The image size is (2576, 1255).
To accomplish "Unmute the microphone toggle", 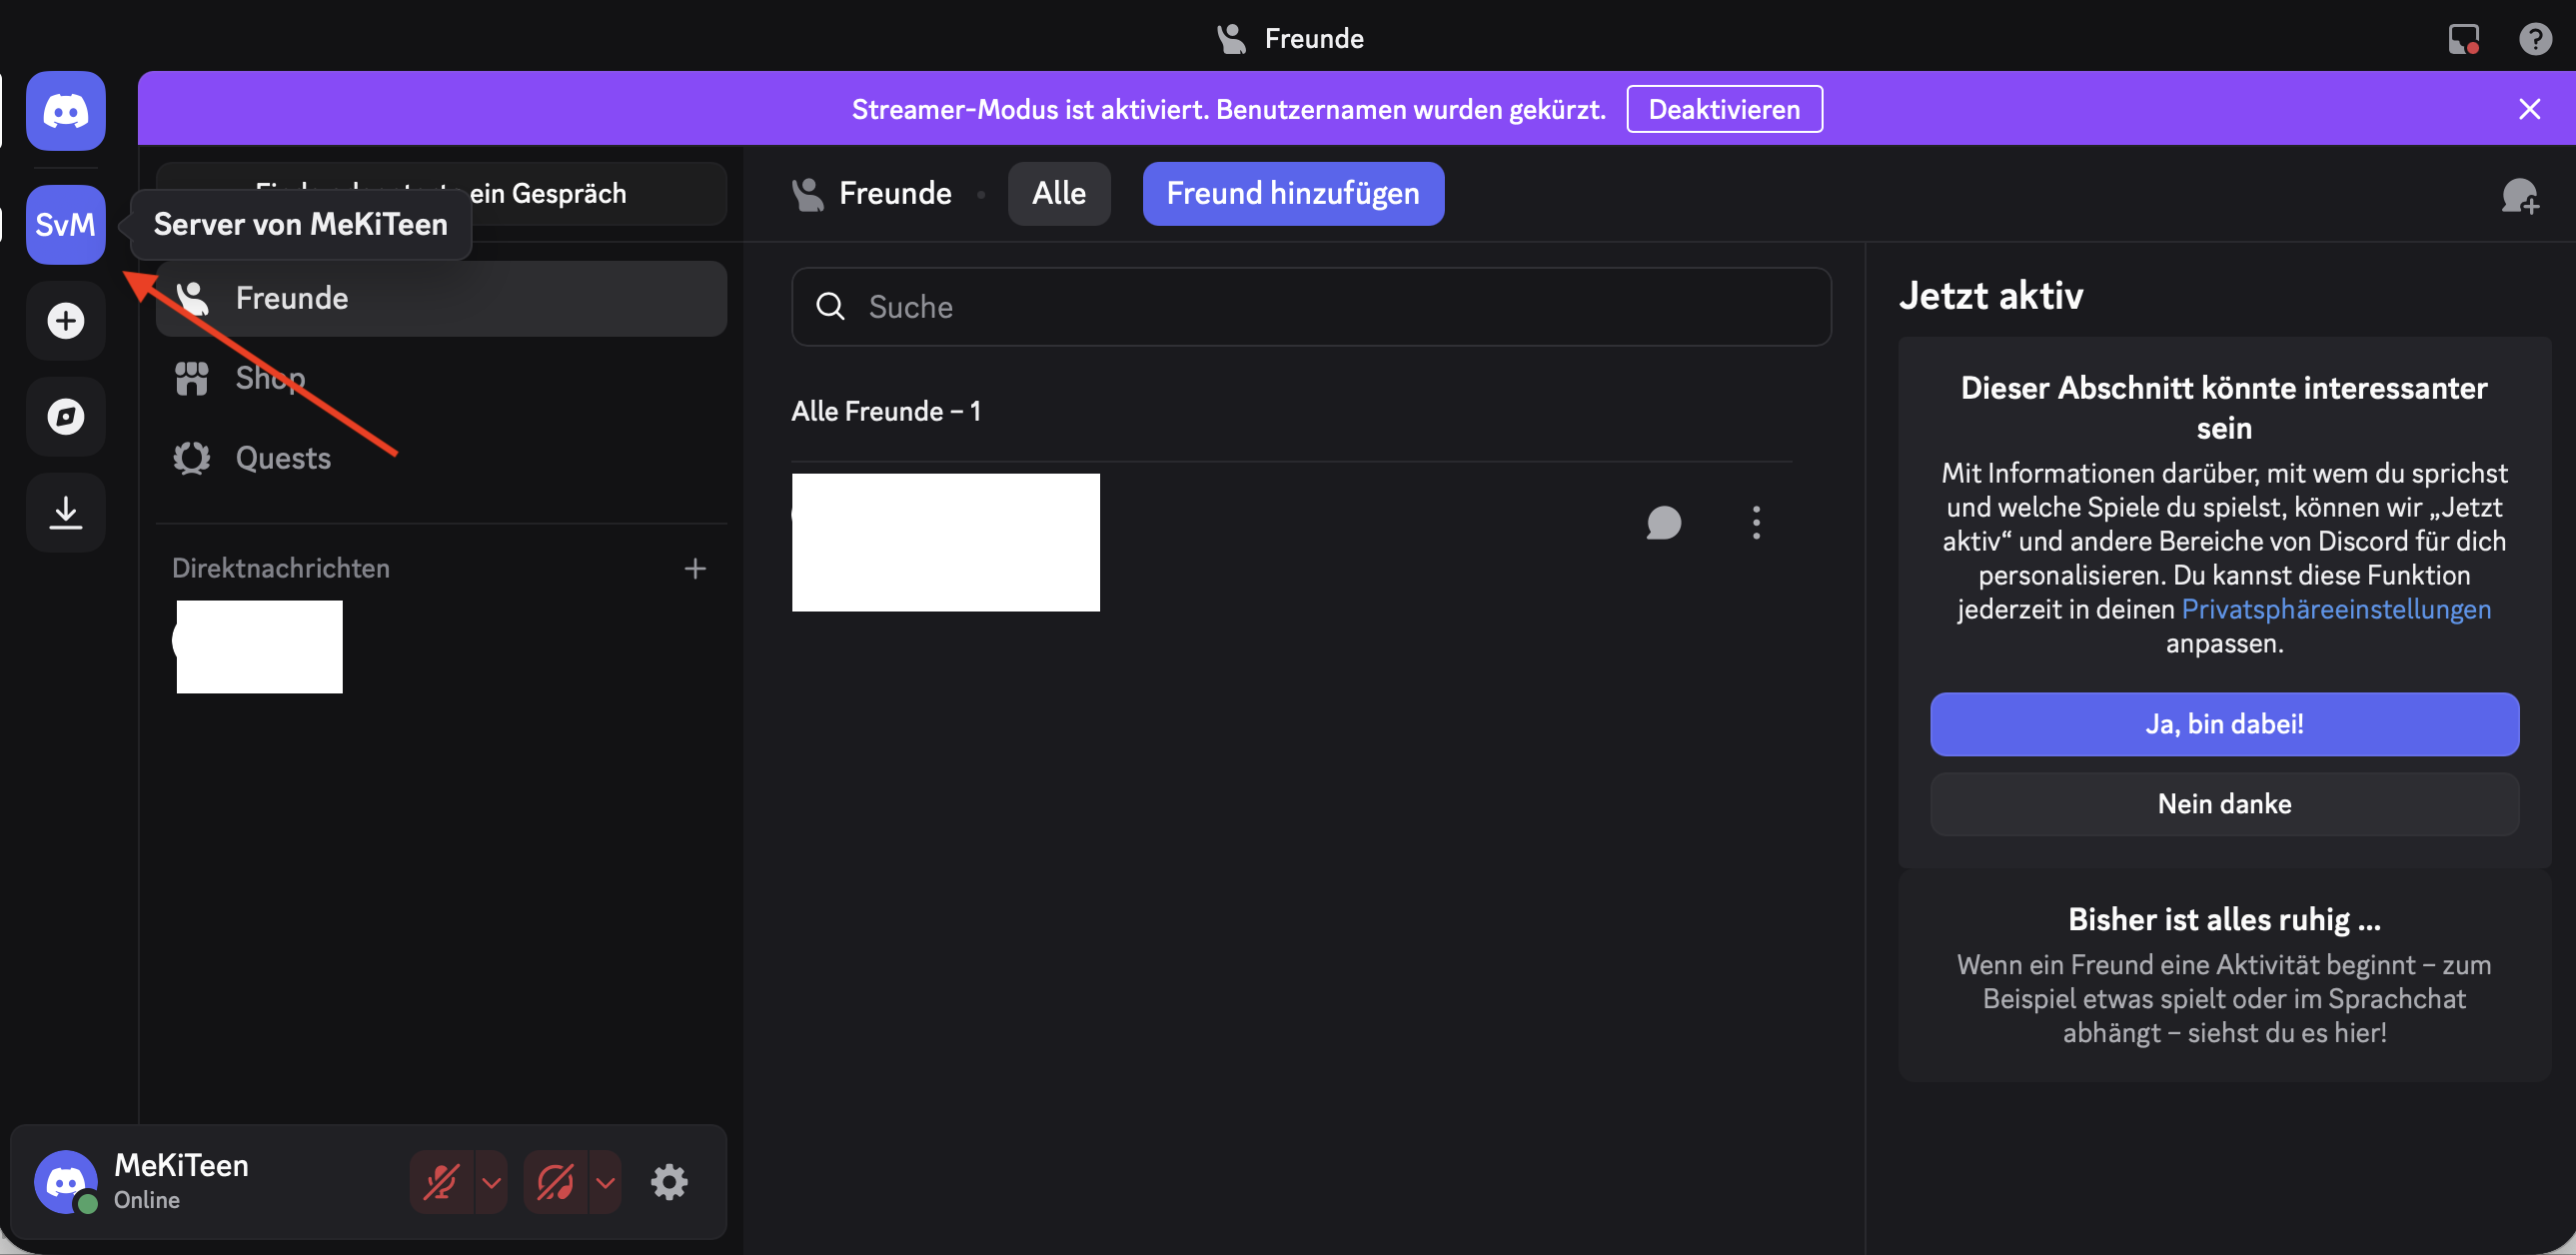I will 441,1181.
